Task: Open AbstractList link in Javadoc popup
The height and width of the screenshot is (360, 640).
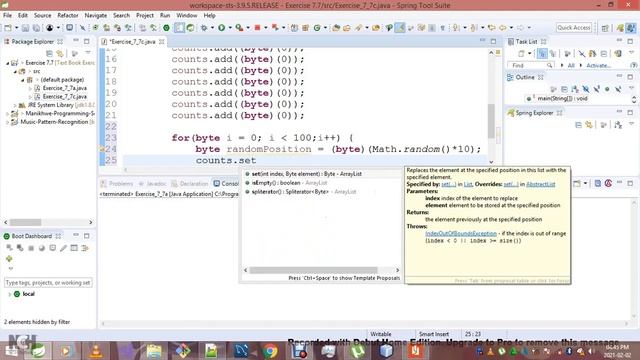Action: coord(540,184)
